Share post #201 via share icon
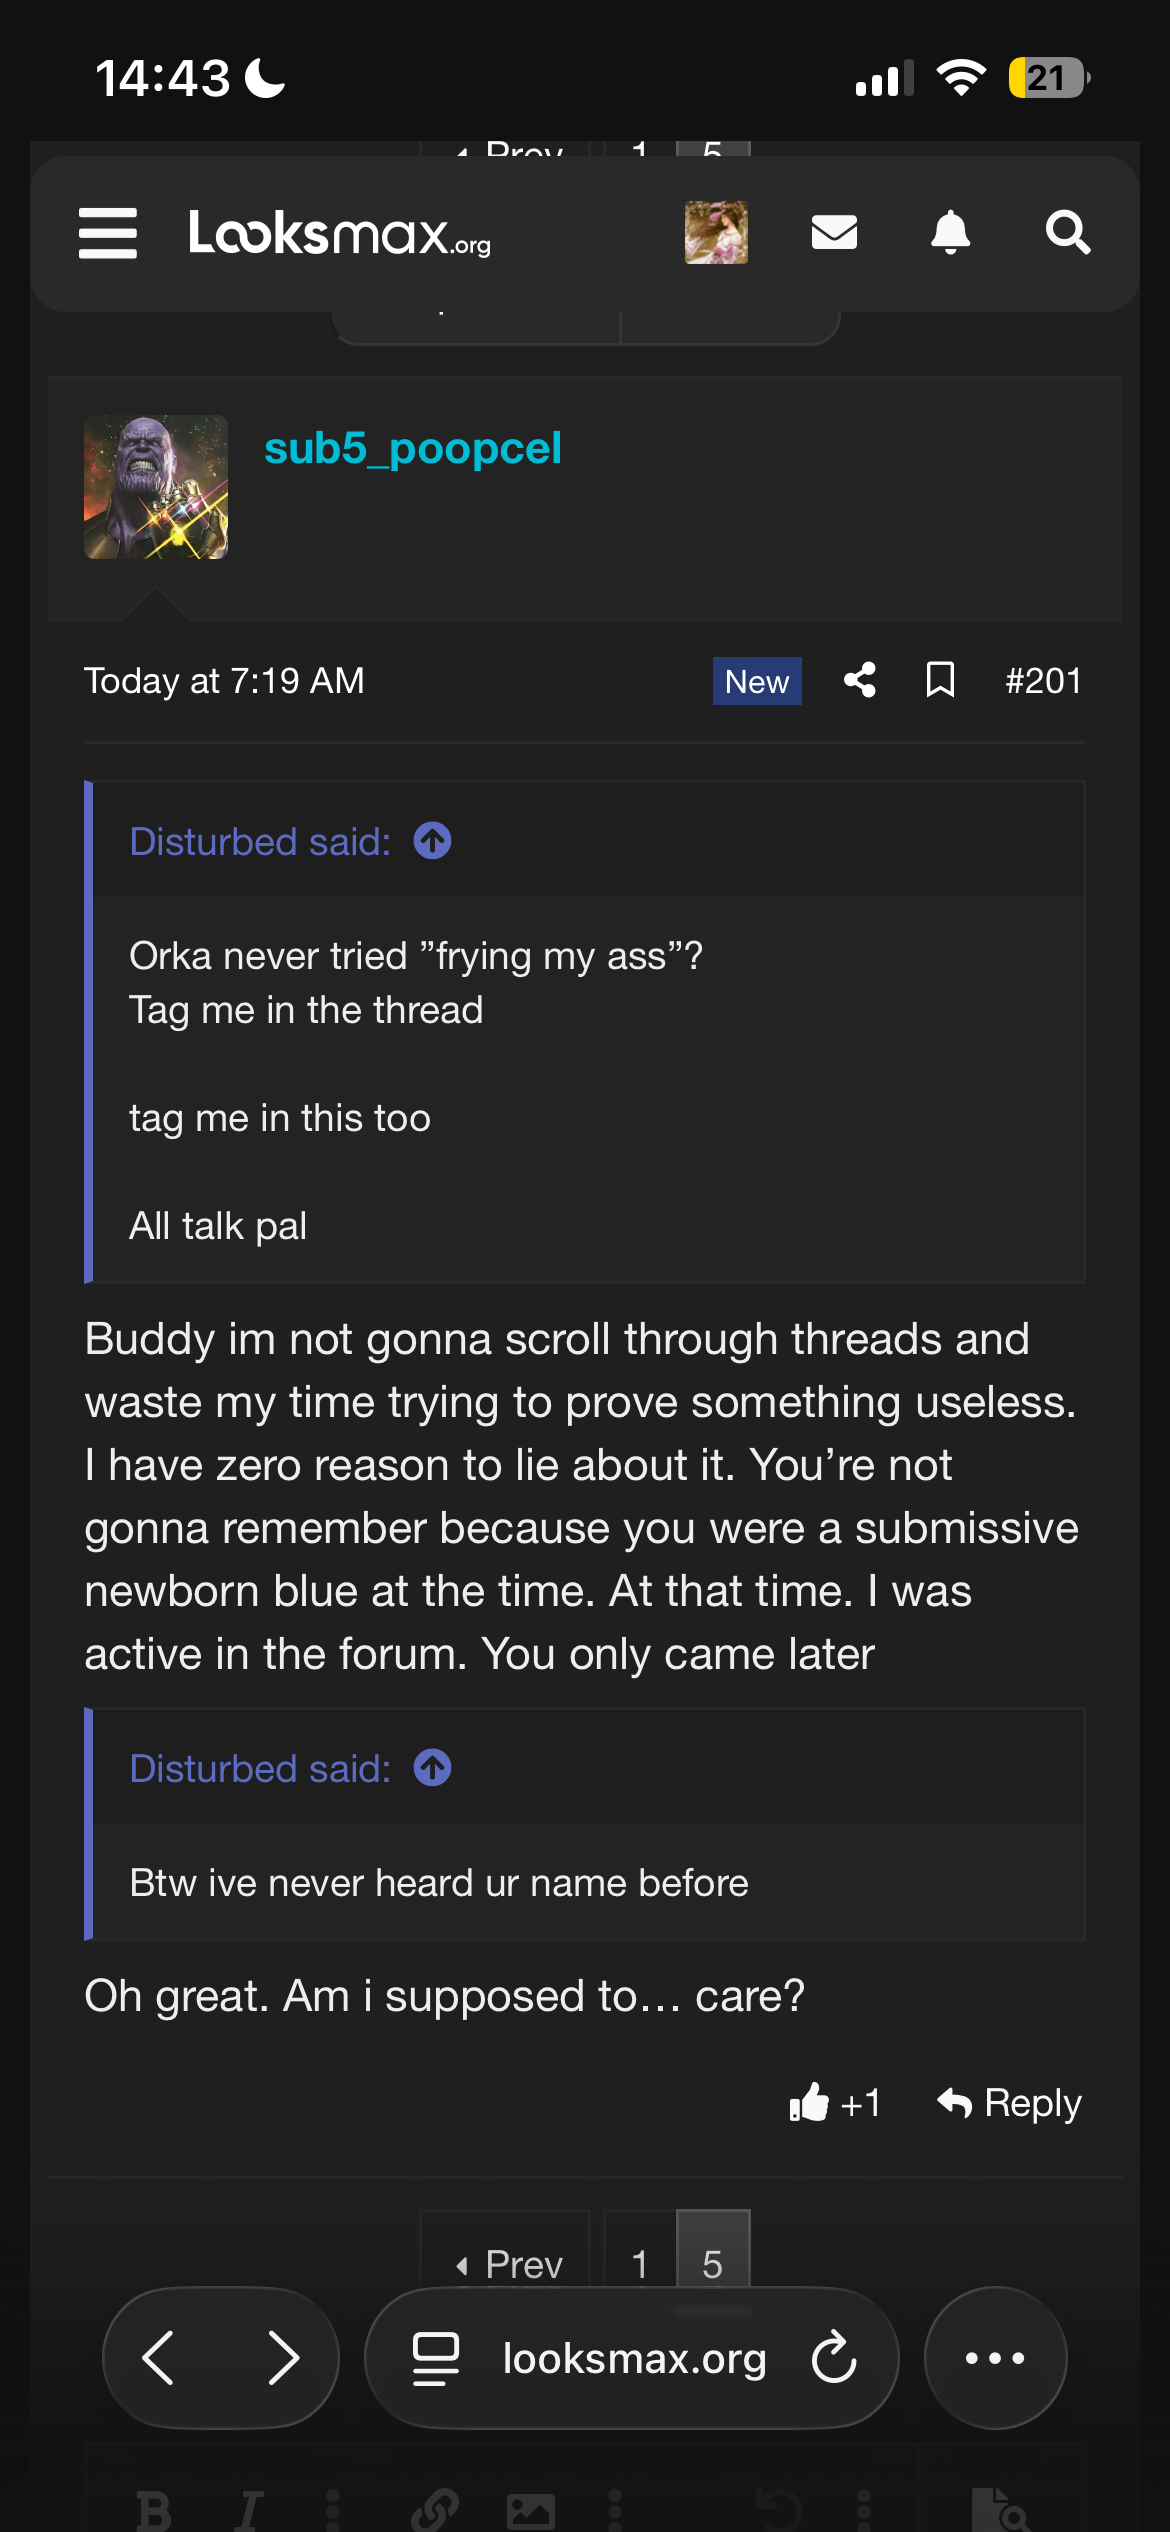Screen dimensions: 1170x2532 pyautogui.click(x=860, y=680)
